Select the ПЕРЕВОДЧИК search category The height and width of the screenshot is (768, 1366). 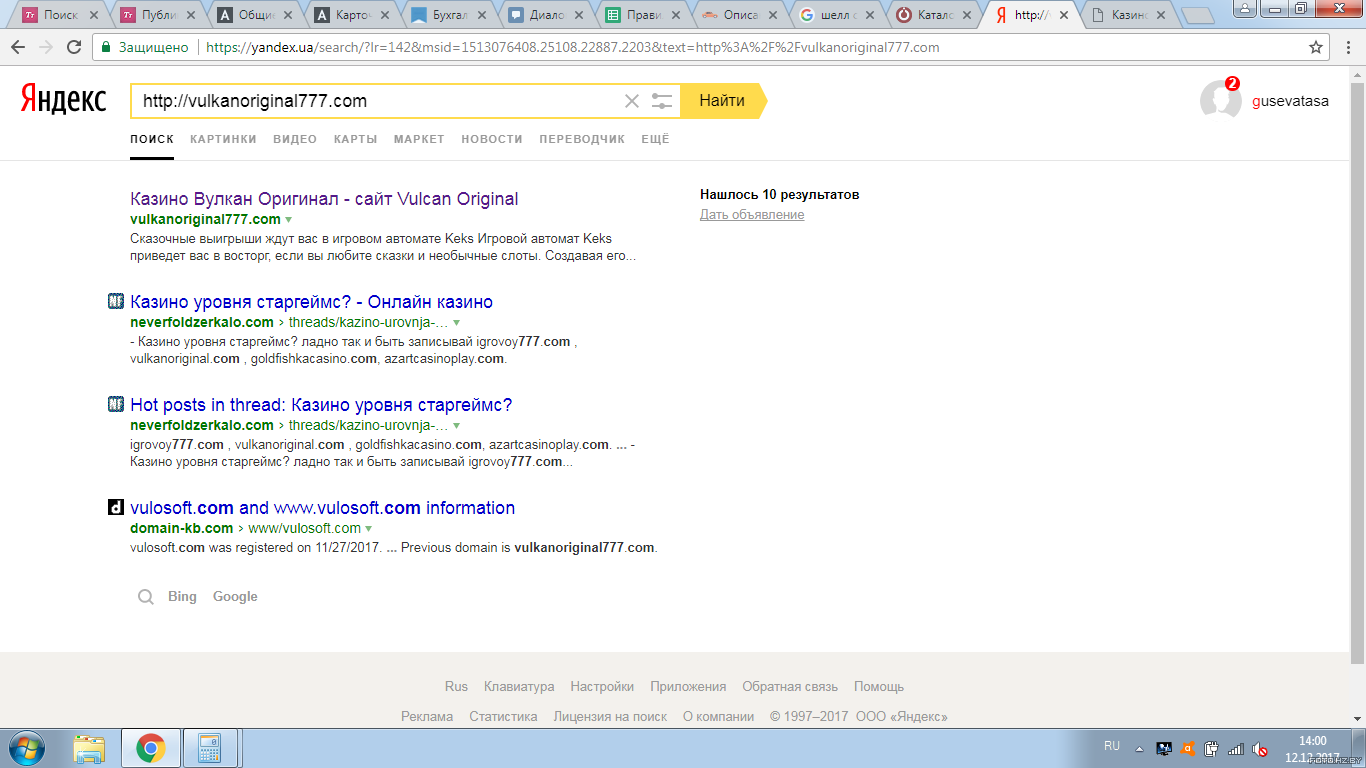[x=582, y=139]
